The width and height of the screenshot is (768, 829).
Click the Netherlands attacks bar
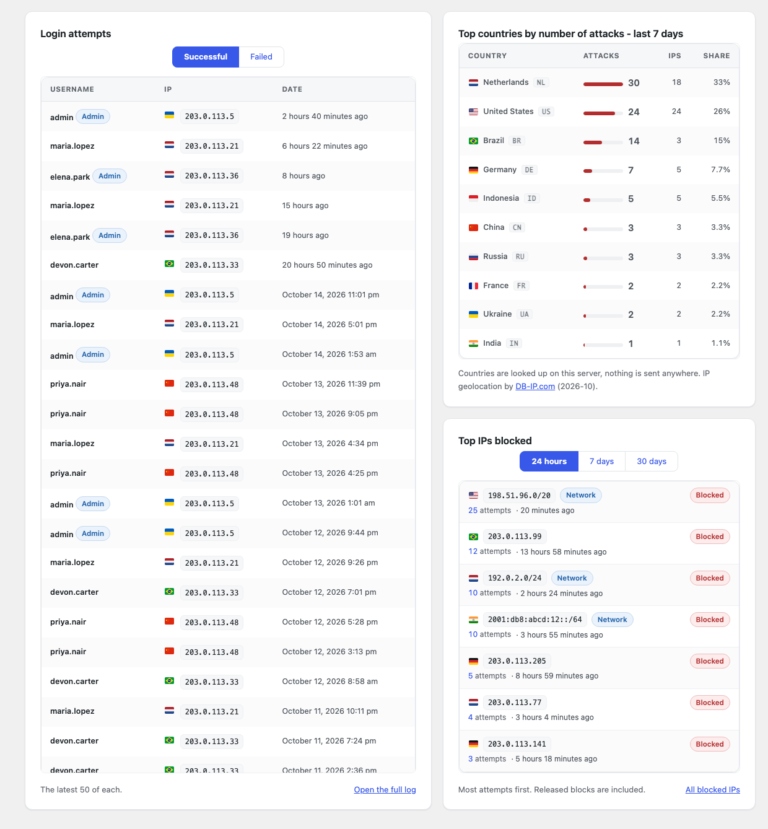click(x=603, y=84)
